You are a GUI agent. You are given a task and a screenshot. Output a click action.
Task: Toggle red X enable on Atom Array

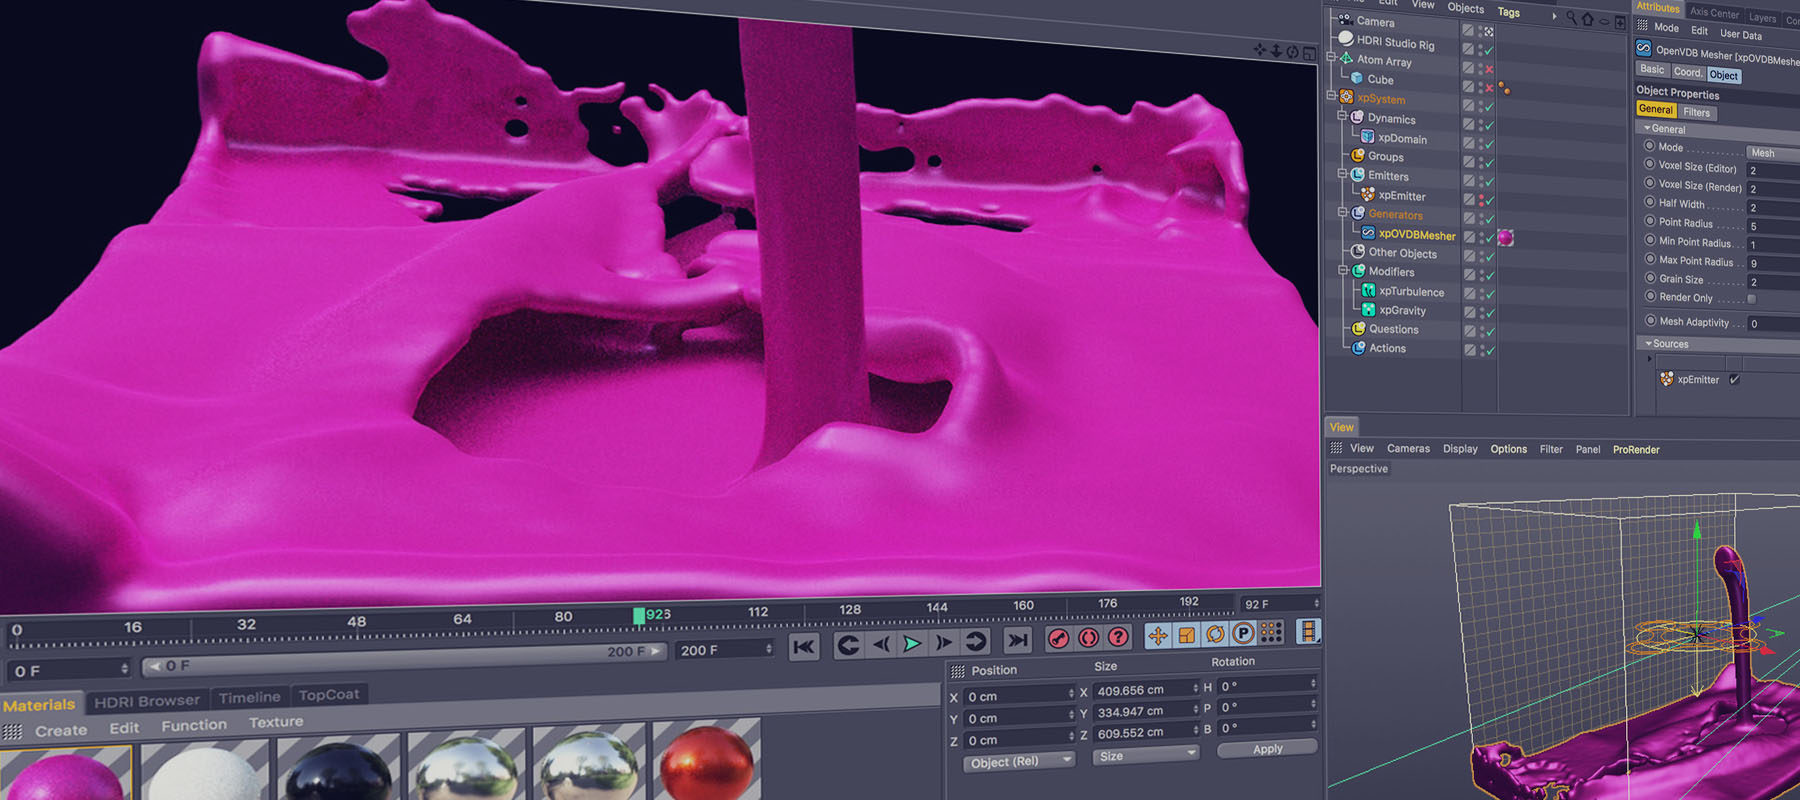1489,69
